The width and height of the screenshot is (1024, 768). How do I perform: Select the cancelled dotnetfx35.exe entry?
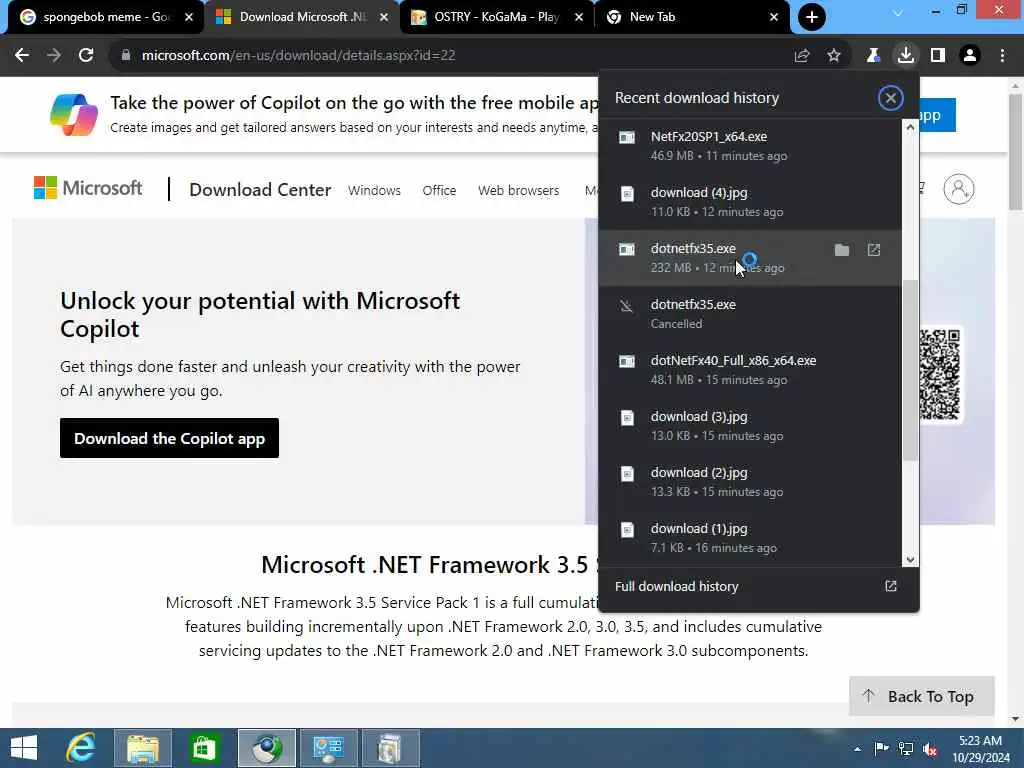coord(750,313)
